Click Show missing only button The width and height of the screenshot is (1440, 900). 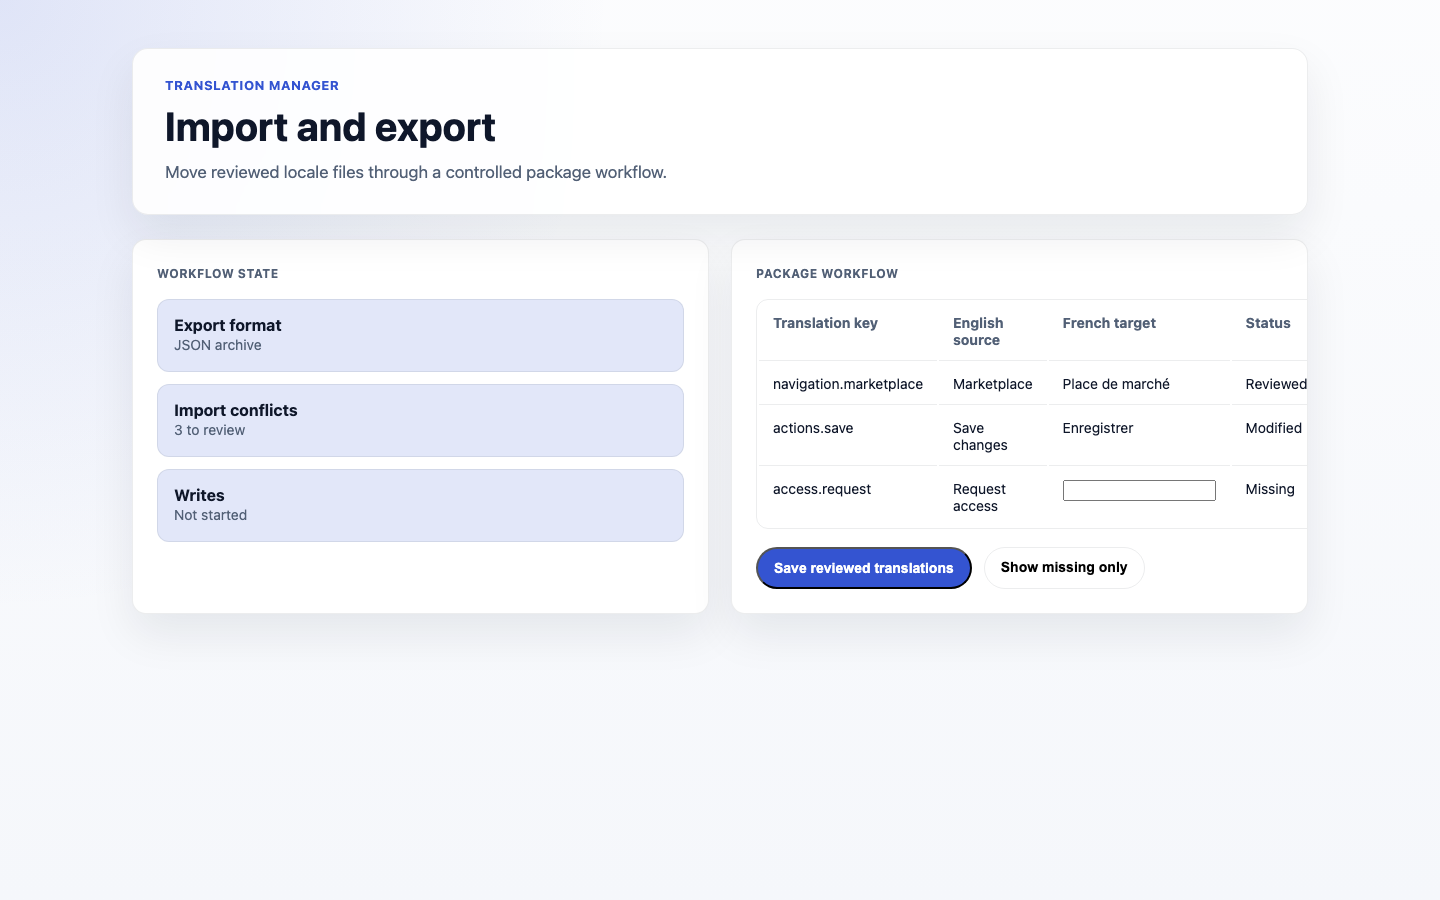pos(1064,568)
